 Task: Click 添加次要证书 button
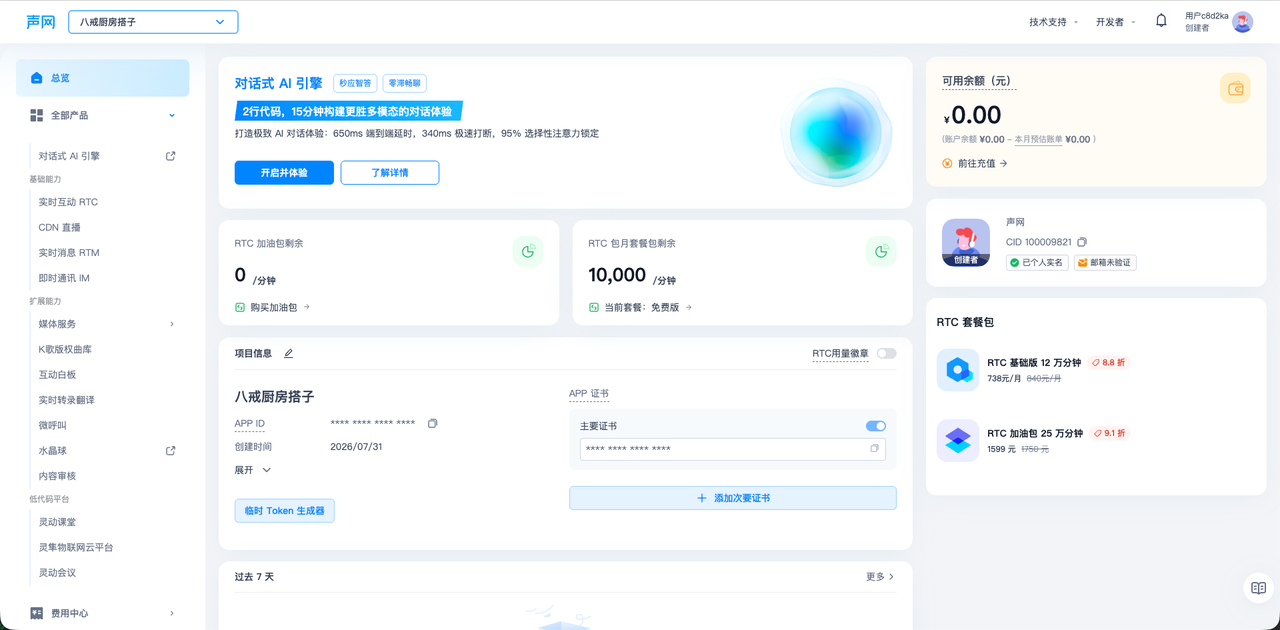(733, 498)
